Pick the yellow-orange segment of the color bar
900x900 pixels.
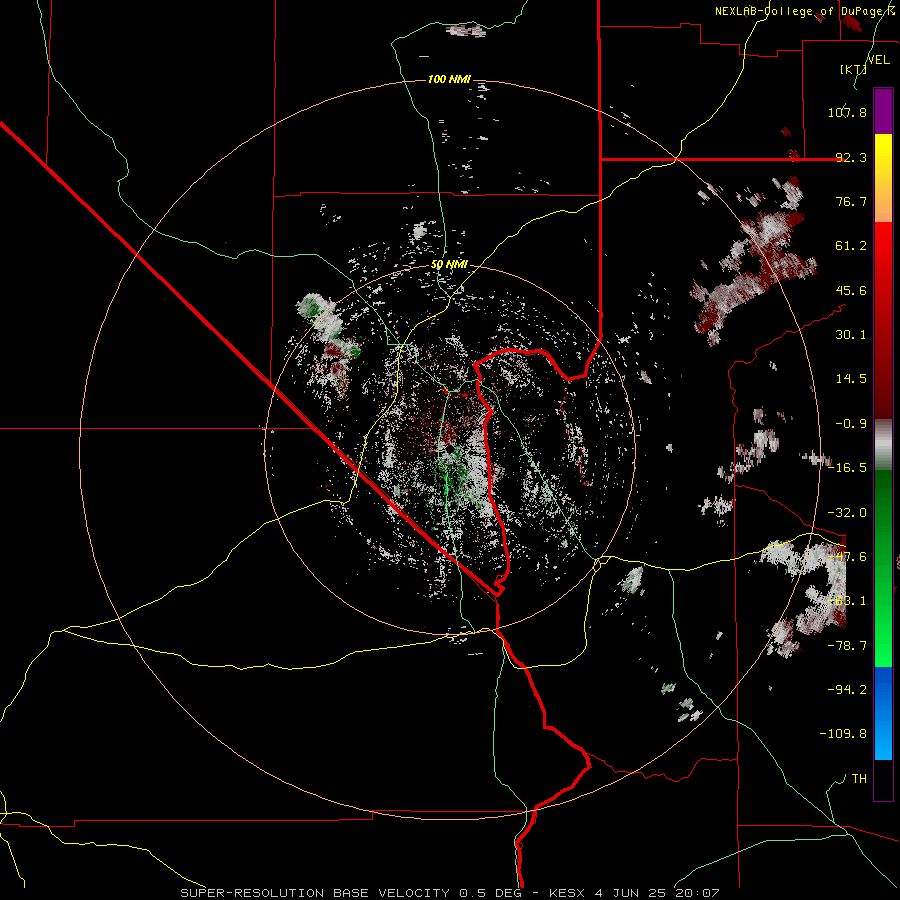883,178
